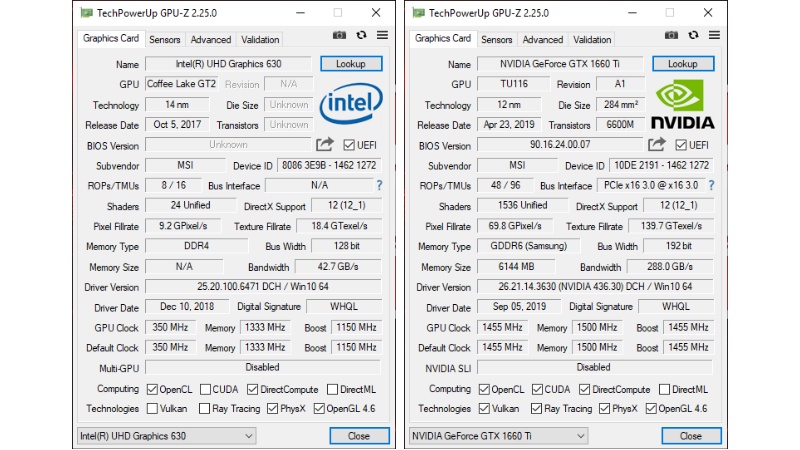Click the GPU-Z app icon in the Intel window's title bar
The image size is (800, 450).
86,13
